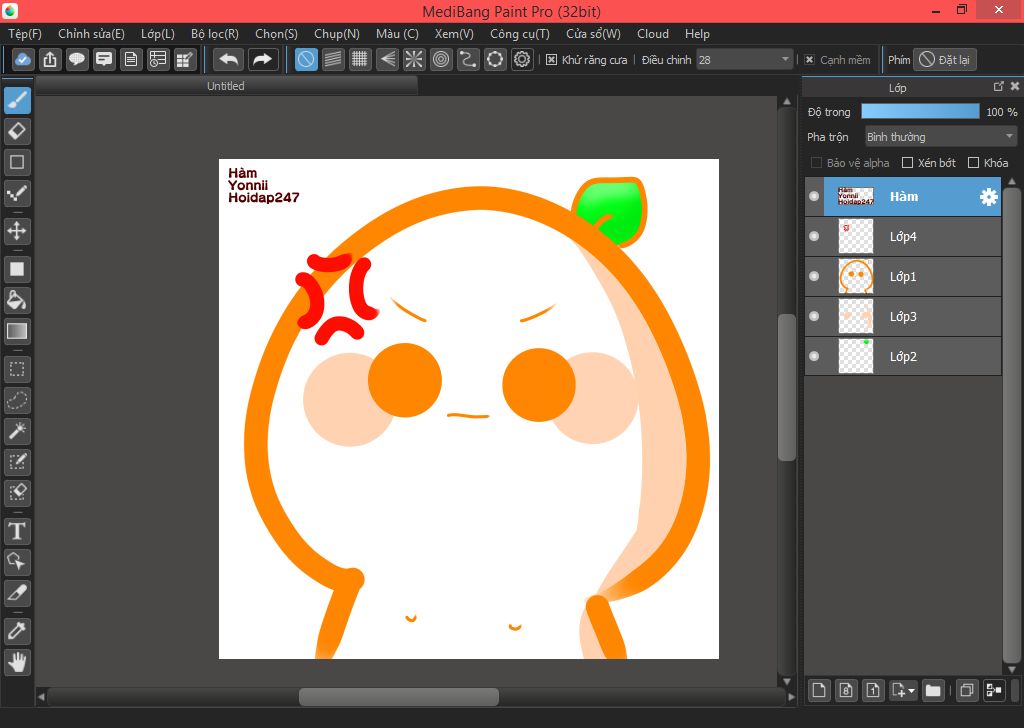Open the Bộ lọc(R) menu
This screenshot has width=1024, height=728.
215,34
